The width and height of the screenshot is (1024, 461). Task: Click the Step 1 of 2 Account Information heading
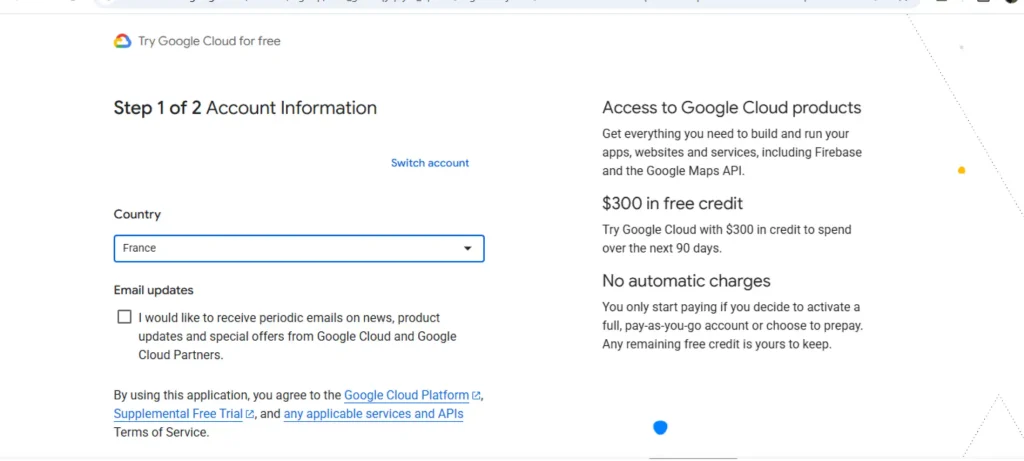245,108
